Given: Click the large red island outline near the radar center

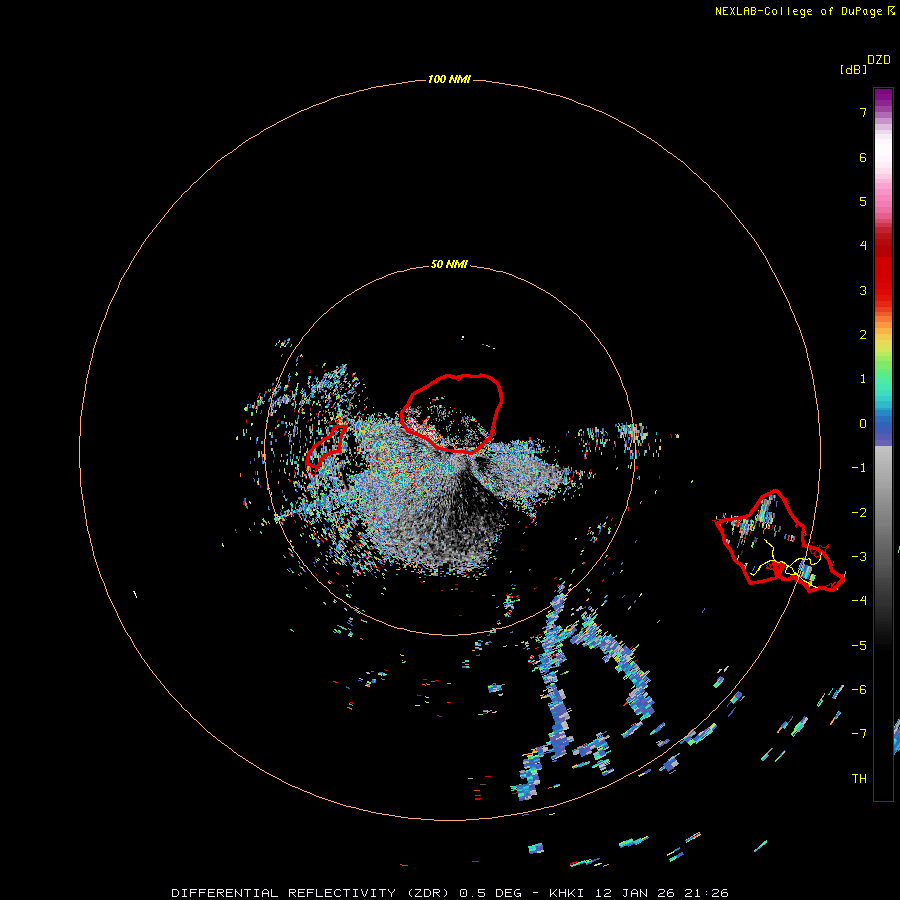Looking at the screenshot, I should tap(451, 413).
